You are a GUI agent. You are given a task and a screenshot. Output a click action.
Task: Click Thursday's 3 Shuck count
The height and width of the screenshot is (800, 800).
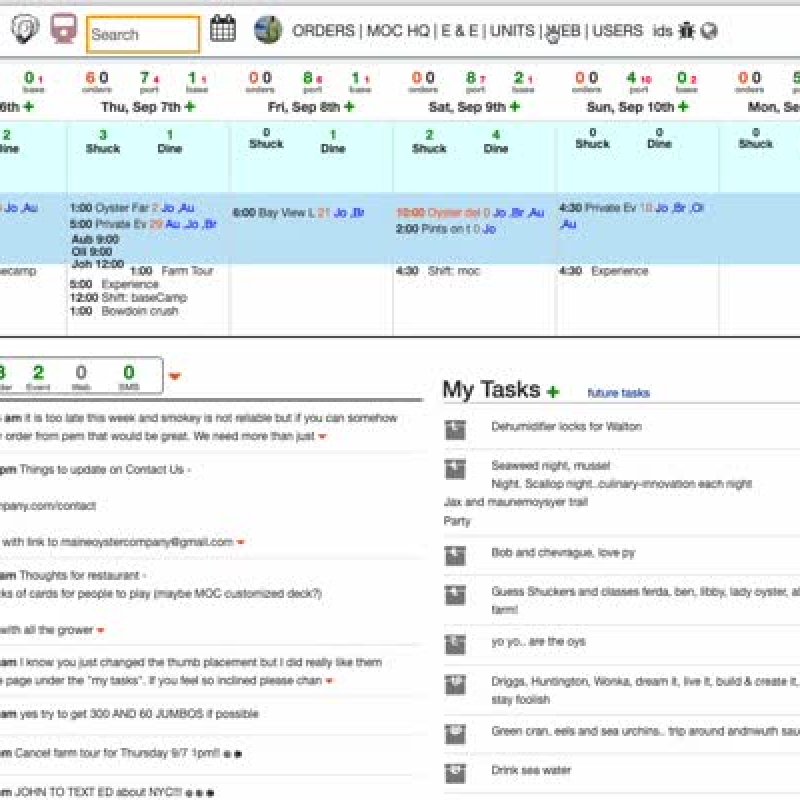(x=103, y=141)
